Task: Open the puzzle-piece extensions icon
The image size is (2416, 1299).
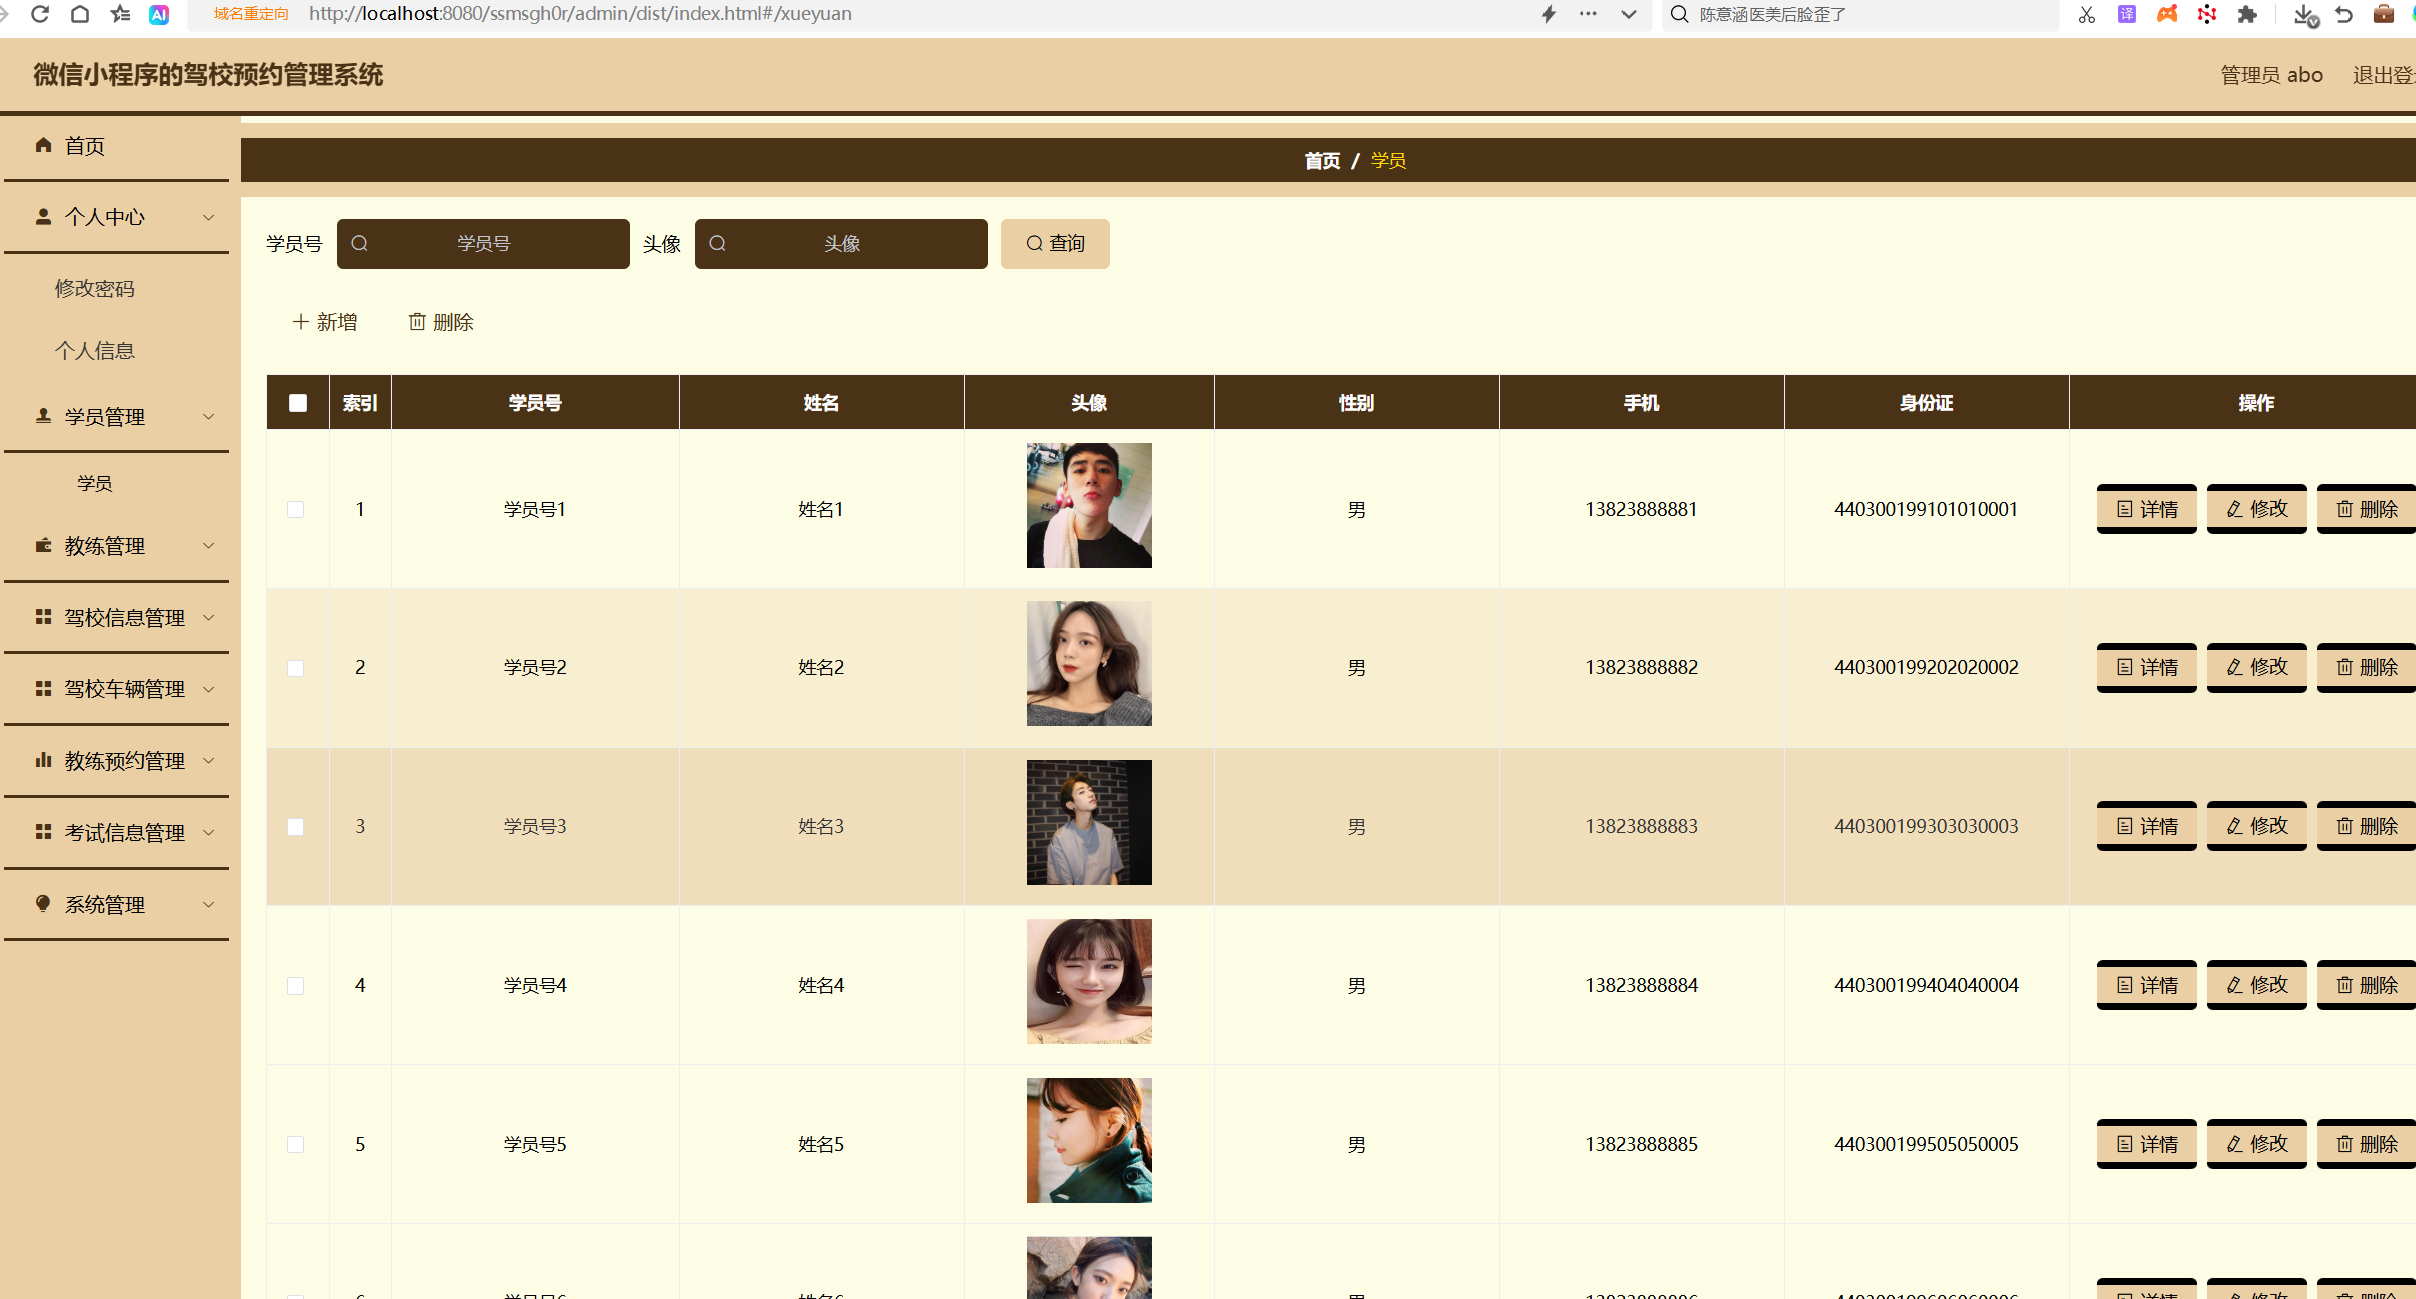Action: [2247, 14]
